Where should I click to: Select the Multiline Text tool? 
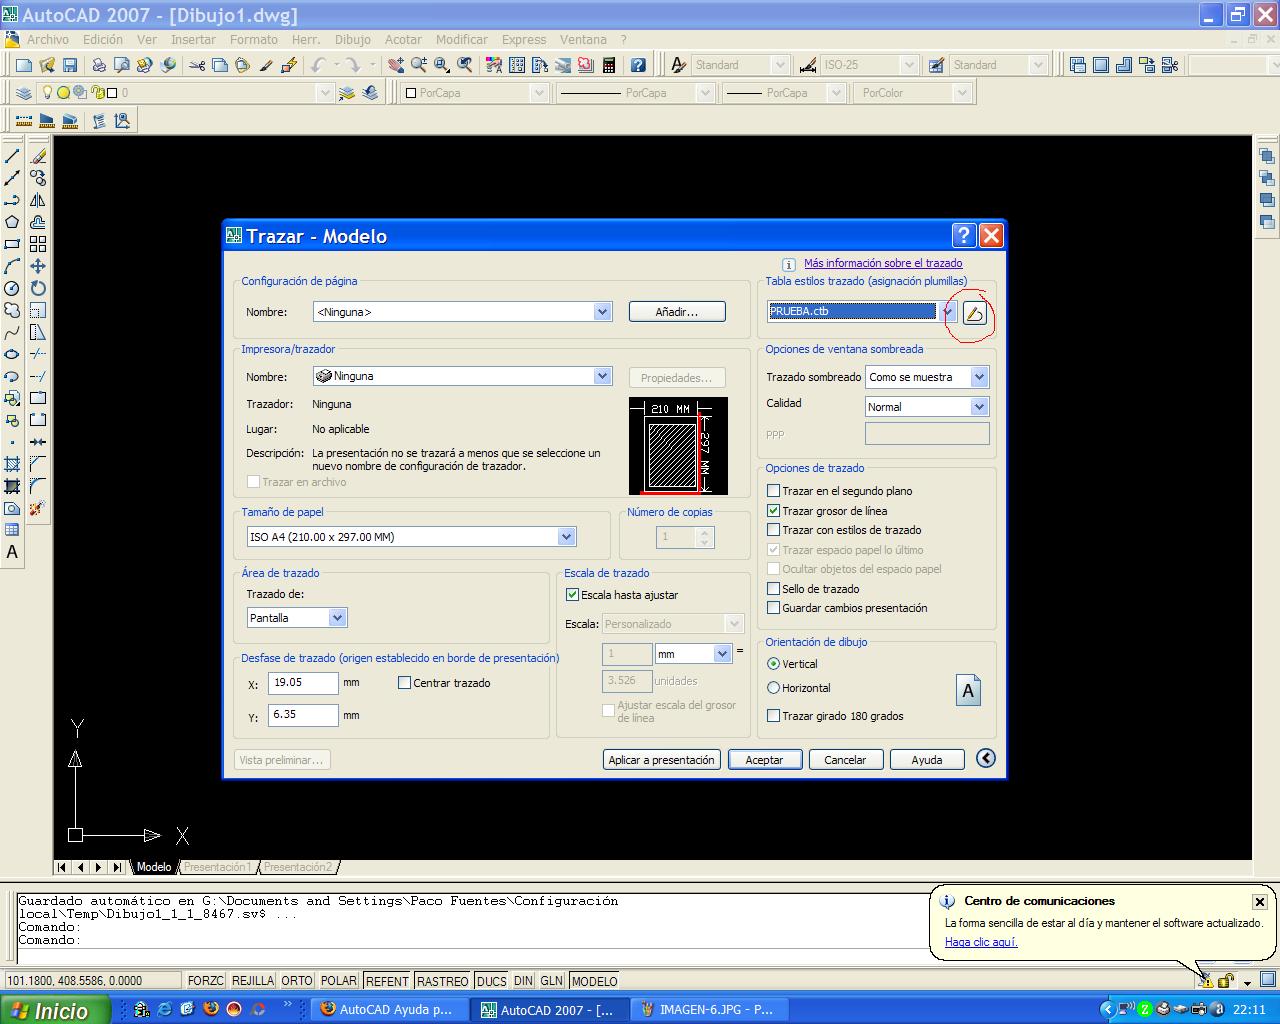tap(12, 552)
